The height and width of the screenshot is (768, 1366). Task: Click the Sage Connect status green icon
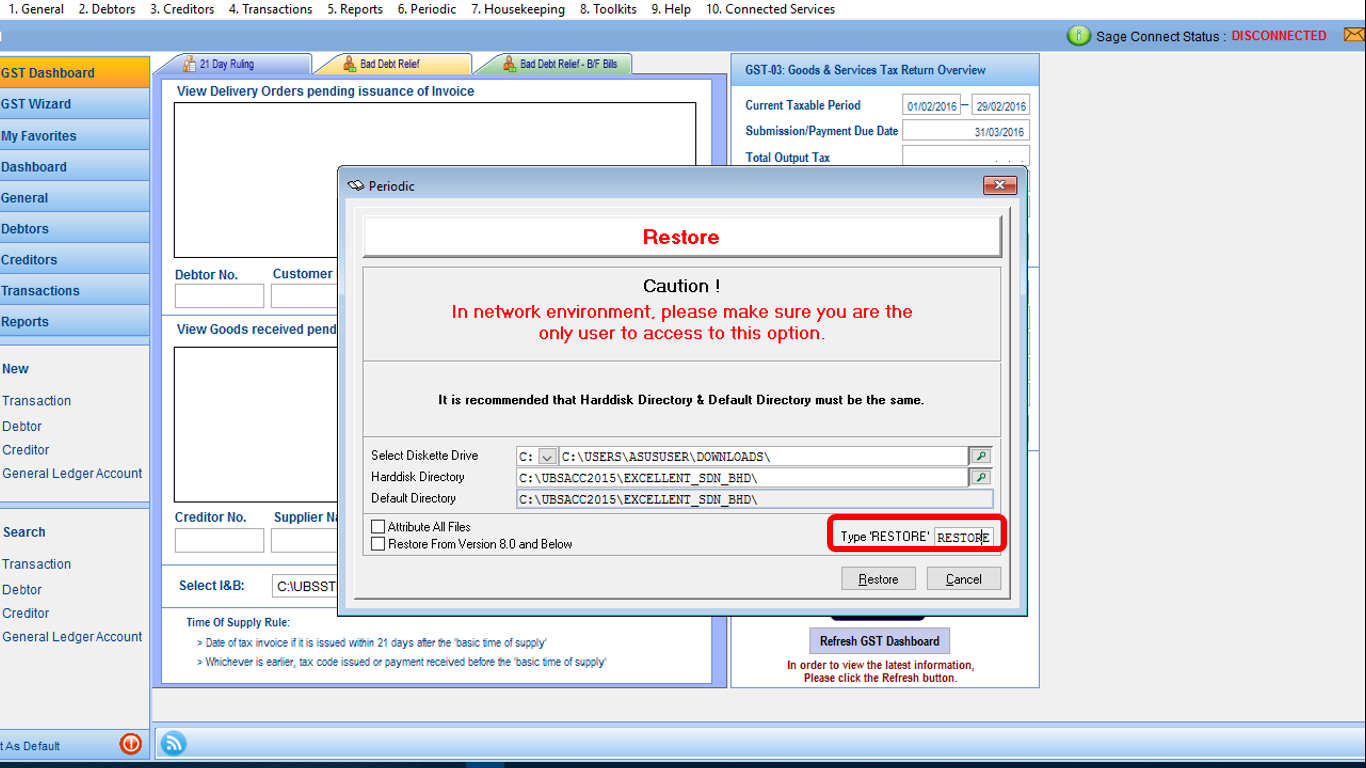point(1079,36)
